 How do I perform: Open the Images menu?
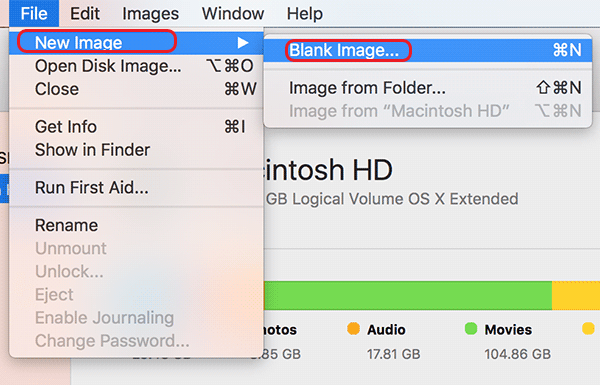point(150,14)
